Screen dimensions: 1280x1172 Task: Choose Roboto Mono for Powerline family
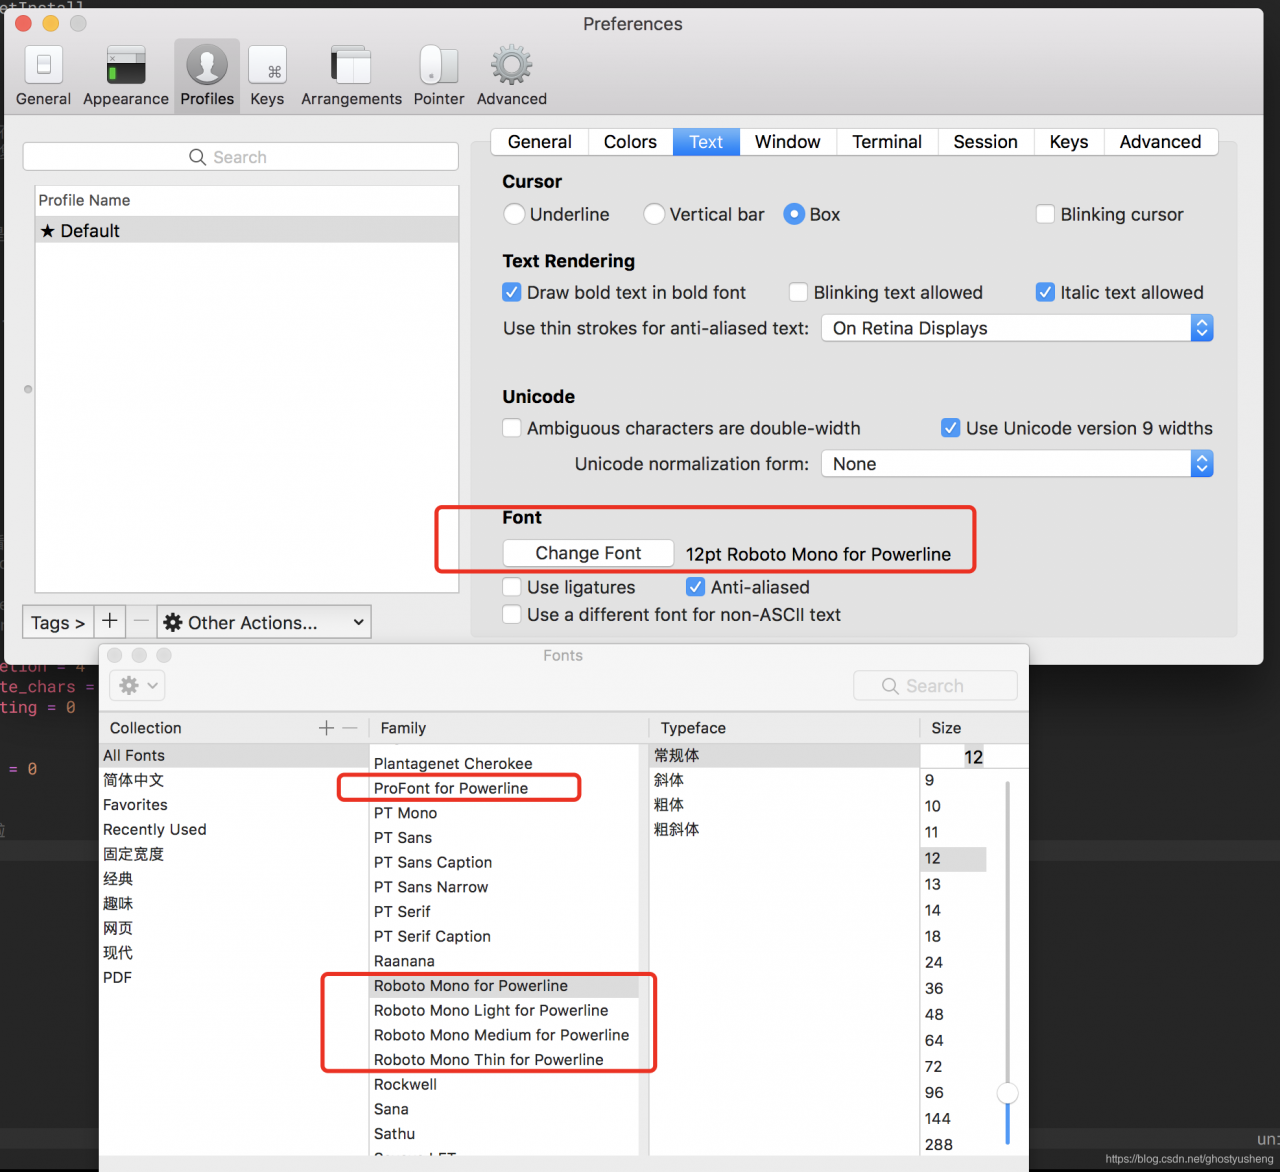click(505, 986)
